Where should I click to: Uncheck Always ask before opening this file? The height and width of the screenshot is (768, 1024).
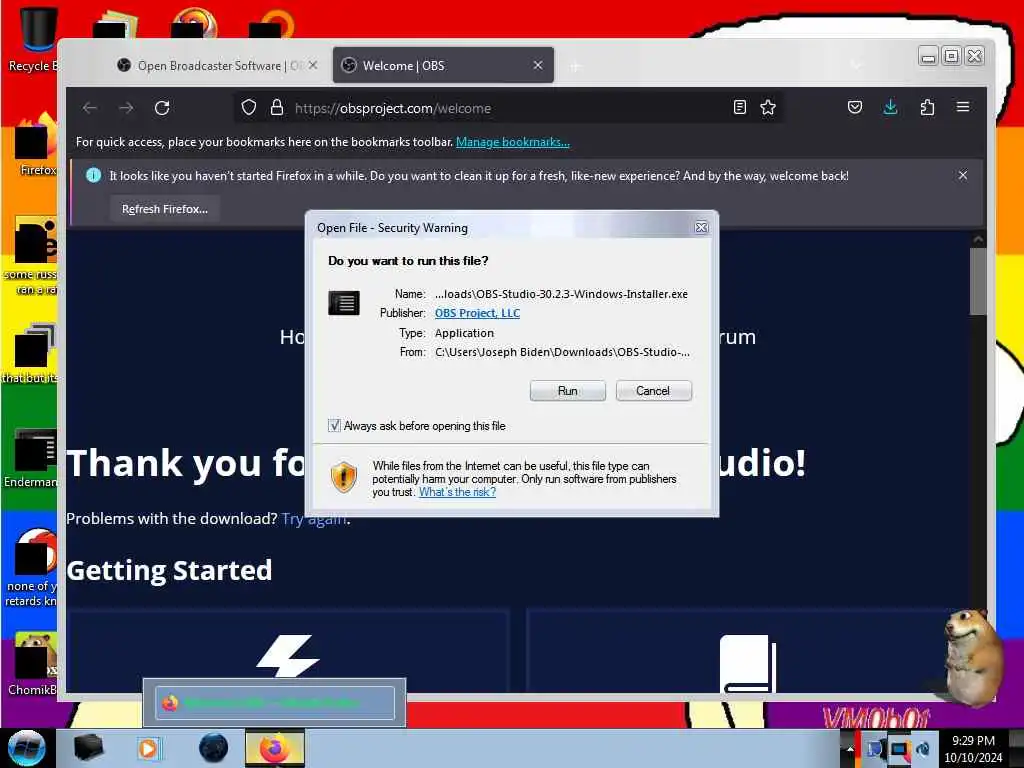coord(334,426)
